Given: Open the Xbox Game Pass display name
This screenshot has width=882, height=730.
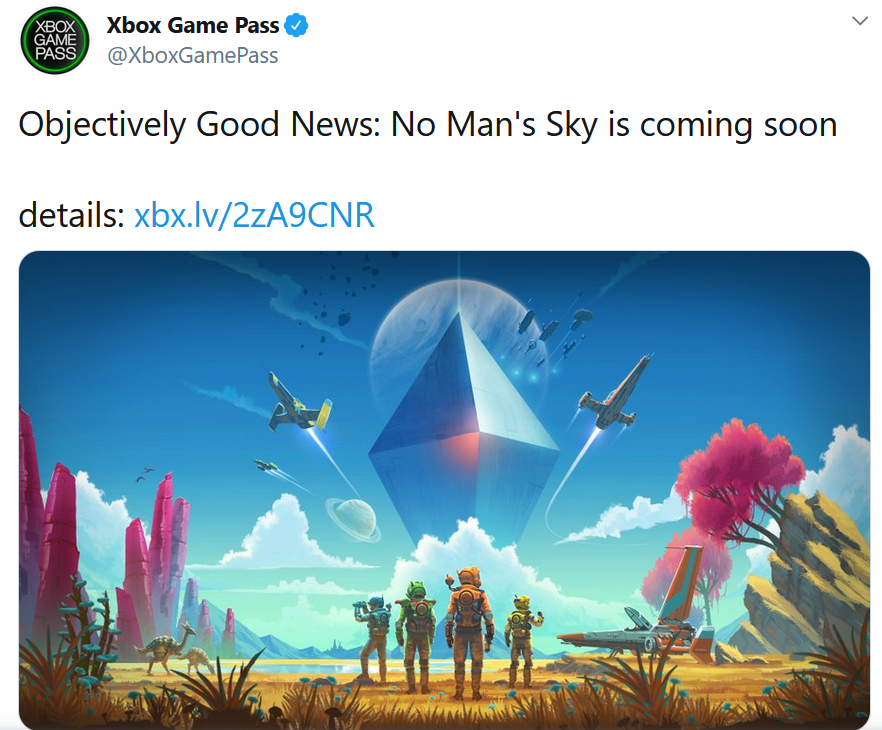Looking at the screenshot, I should coord(192,25).
